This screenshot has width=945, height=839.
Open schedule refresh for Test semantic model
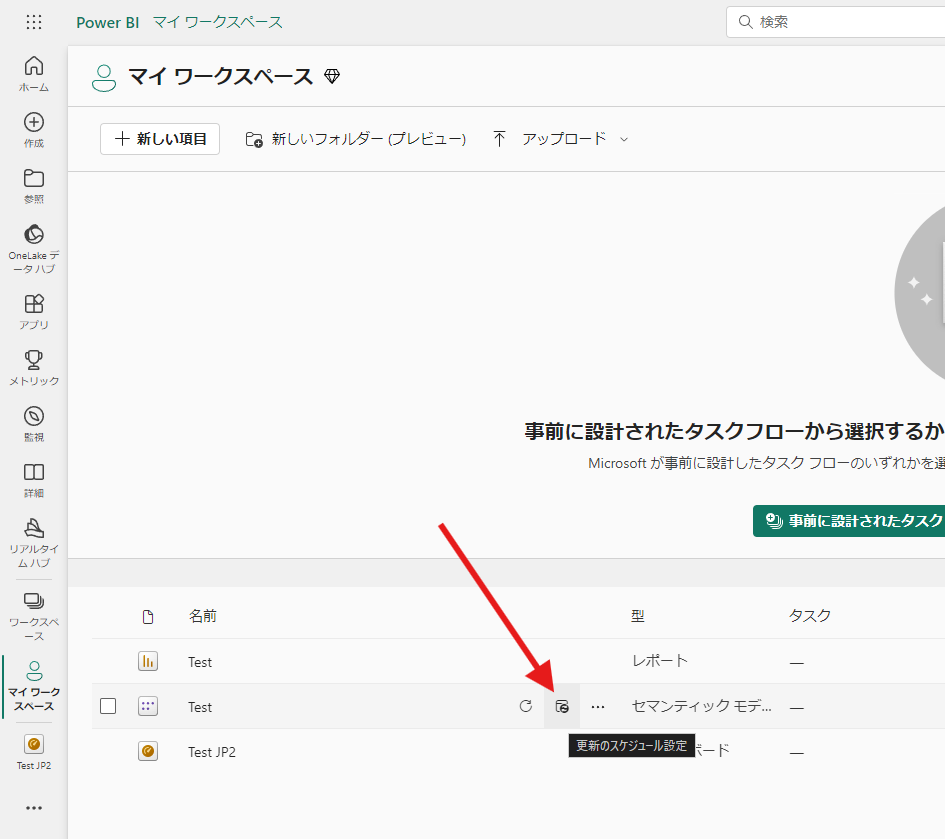coord(562,706)
